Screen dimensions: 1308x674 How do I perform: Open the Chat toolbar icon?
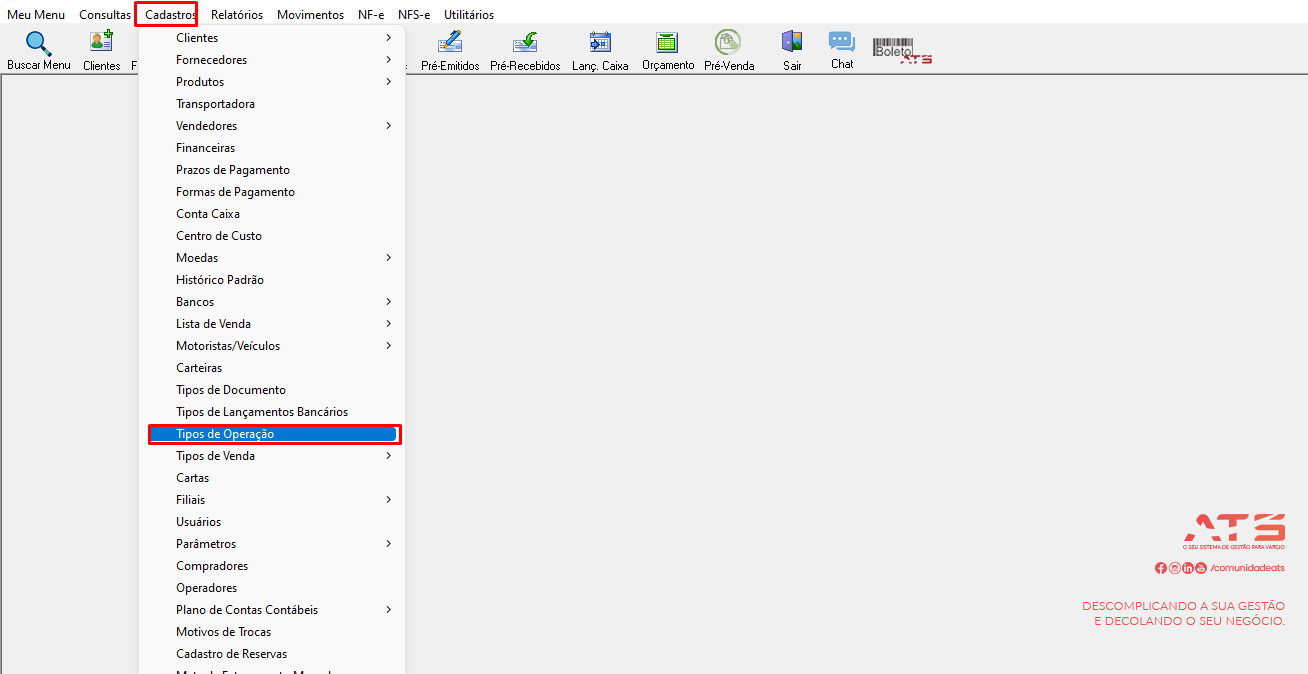pos(842,42)
